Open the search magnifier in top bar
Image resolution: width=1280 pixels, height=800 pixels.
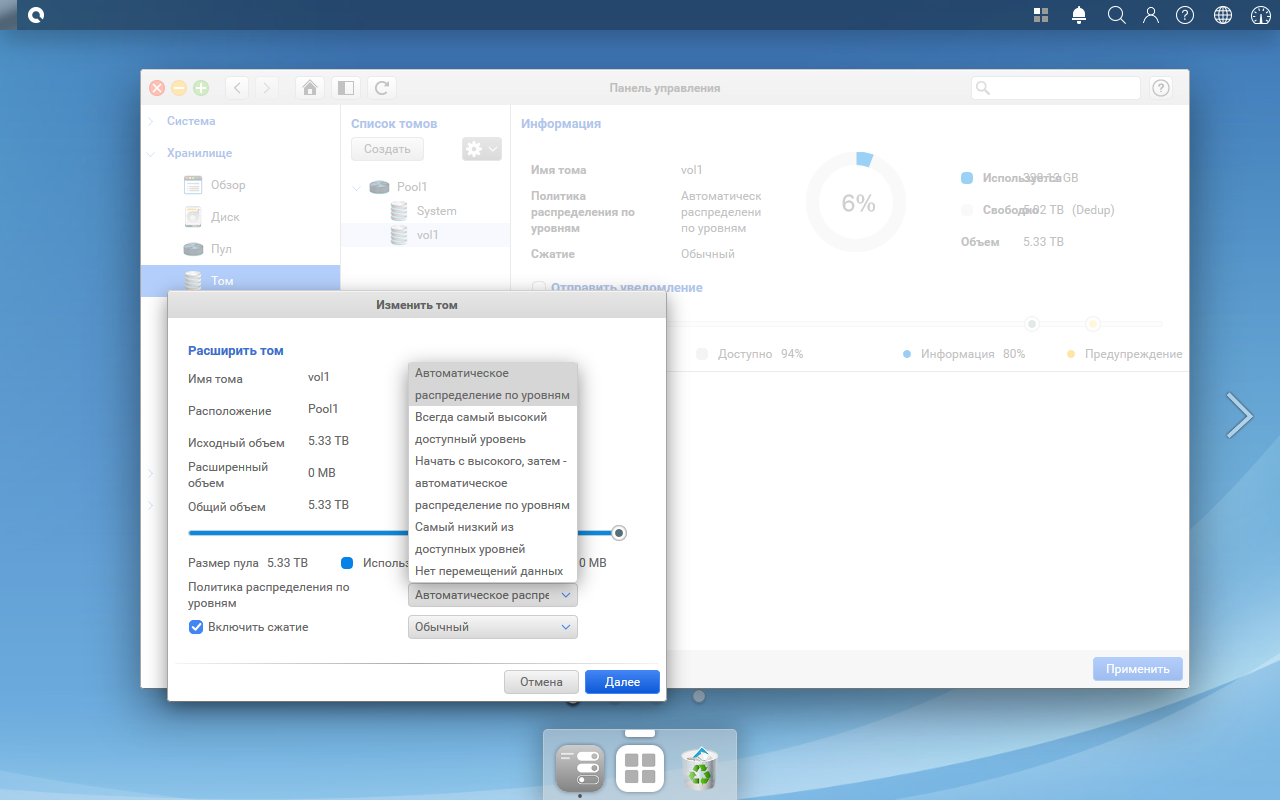(1117, 15)
